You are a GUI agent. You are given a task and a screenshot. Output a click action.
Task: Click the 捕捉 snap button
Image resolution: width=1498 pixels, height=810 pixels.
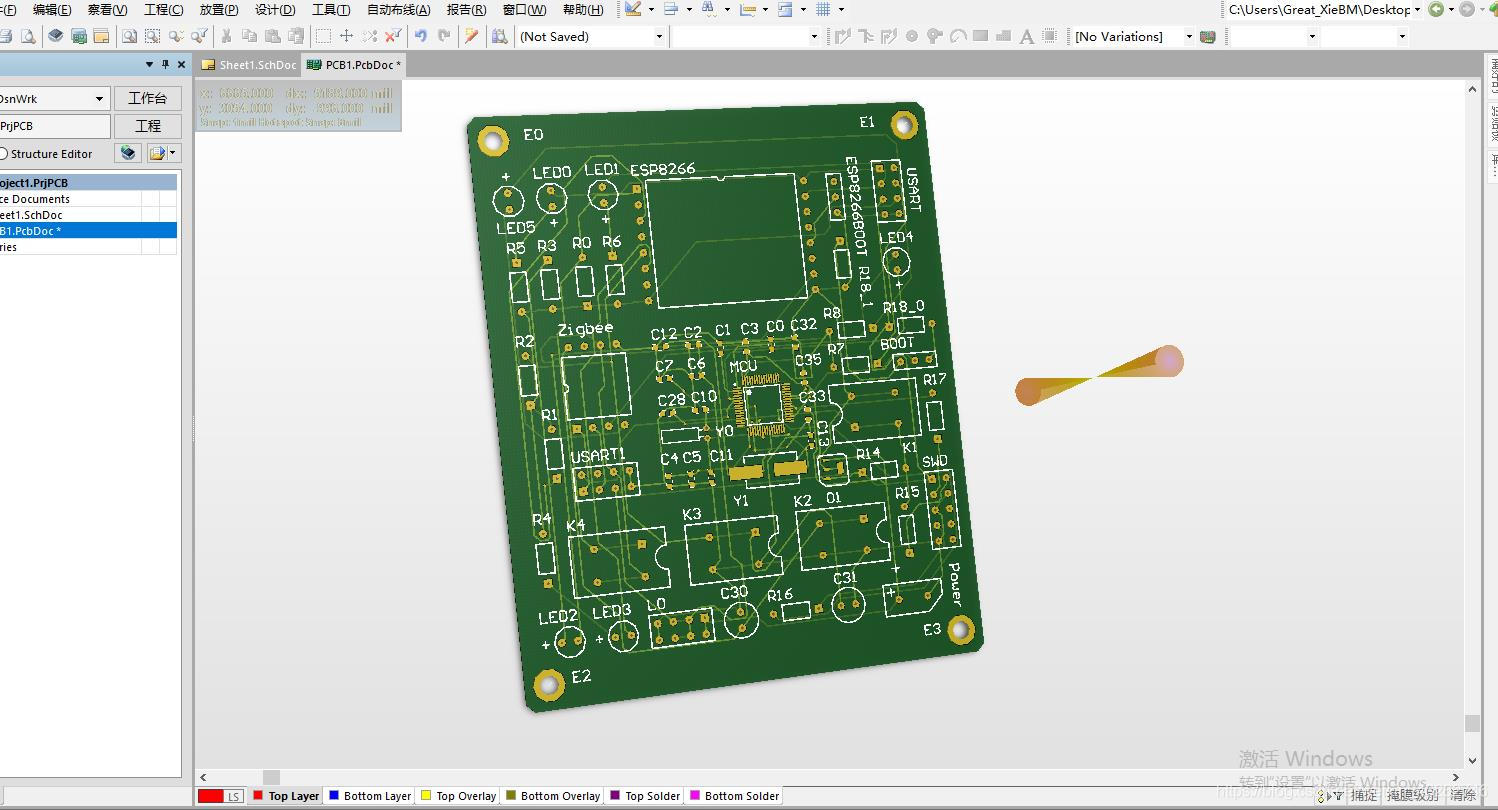[x=1364, y=796]
